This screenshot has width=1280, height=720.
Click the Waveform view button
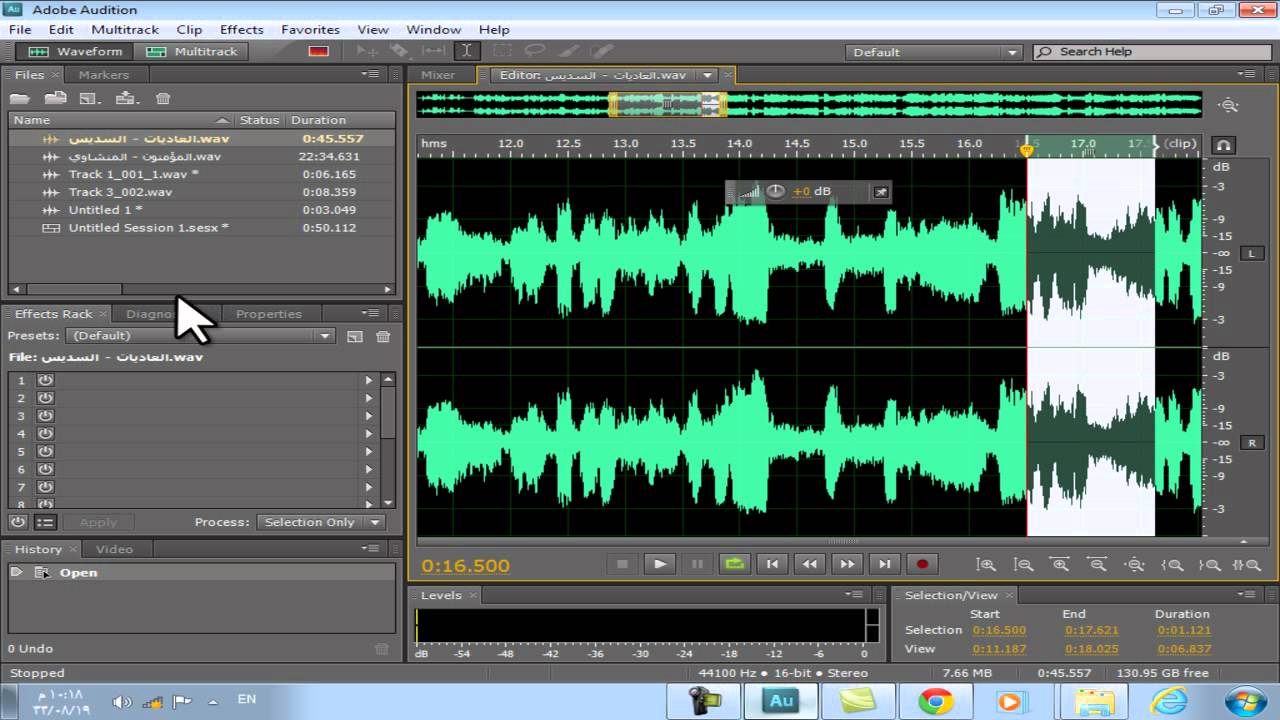tap(75, 51)
